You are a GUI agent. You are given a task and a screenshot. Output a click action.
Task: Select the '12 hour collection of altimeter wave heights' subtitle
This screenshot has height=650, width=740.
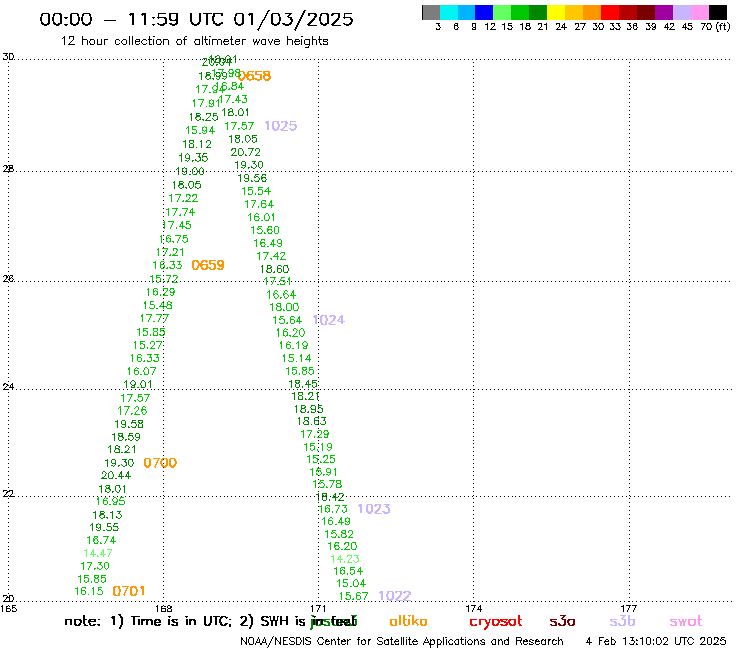point(194,41)
